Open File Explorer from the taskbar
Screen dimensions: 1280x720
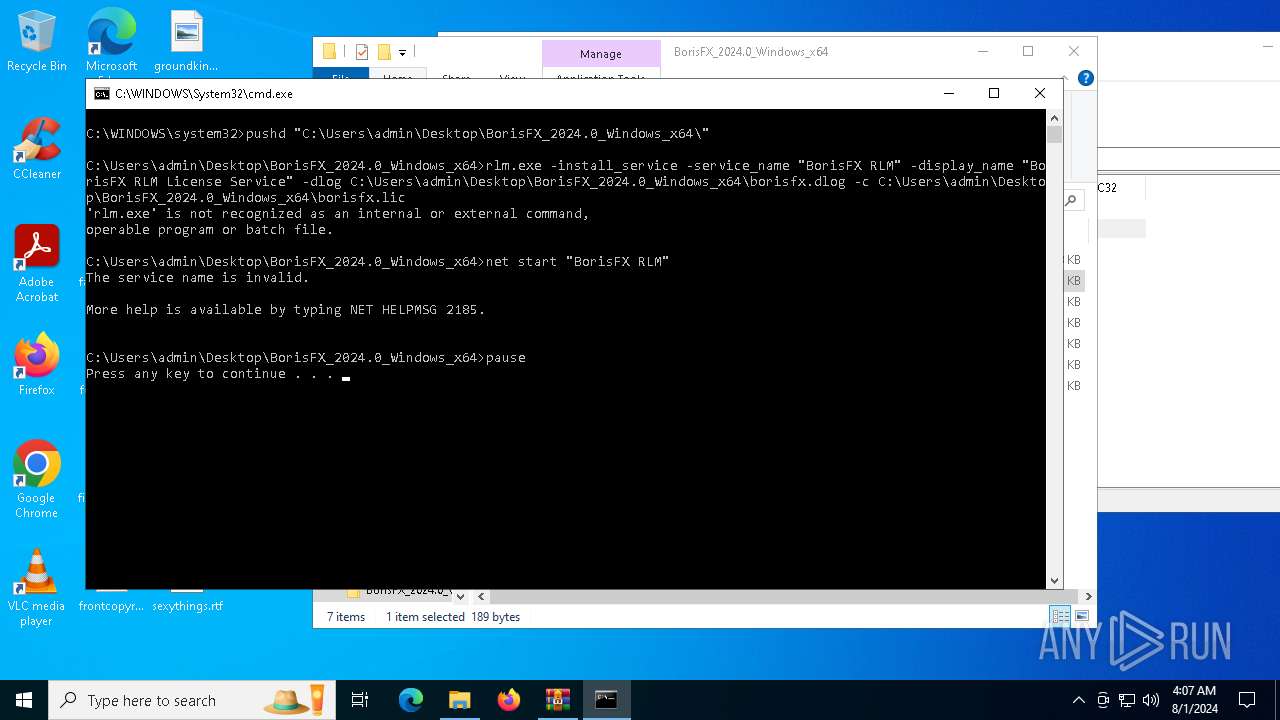pyautogui.click(x=459, y=700)
